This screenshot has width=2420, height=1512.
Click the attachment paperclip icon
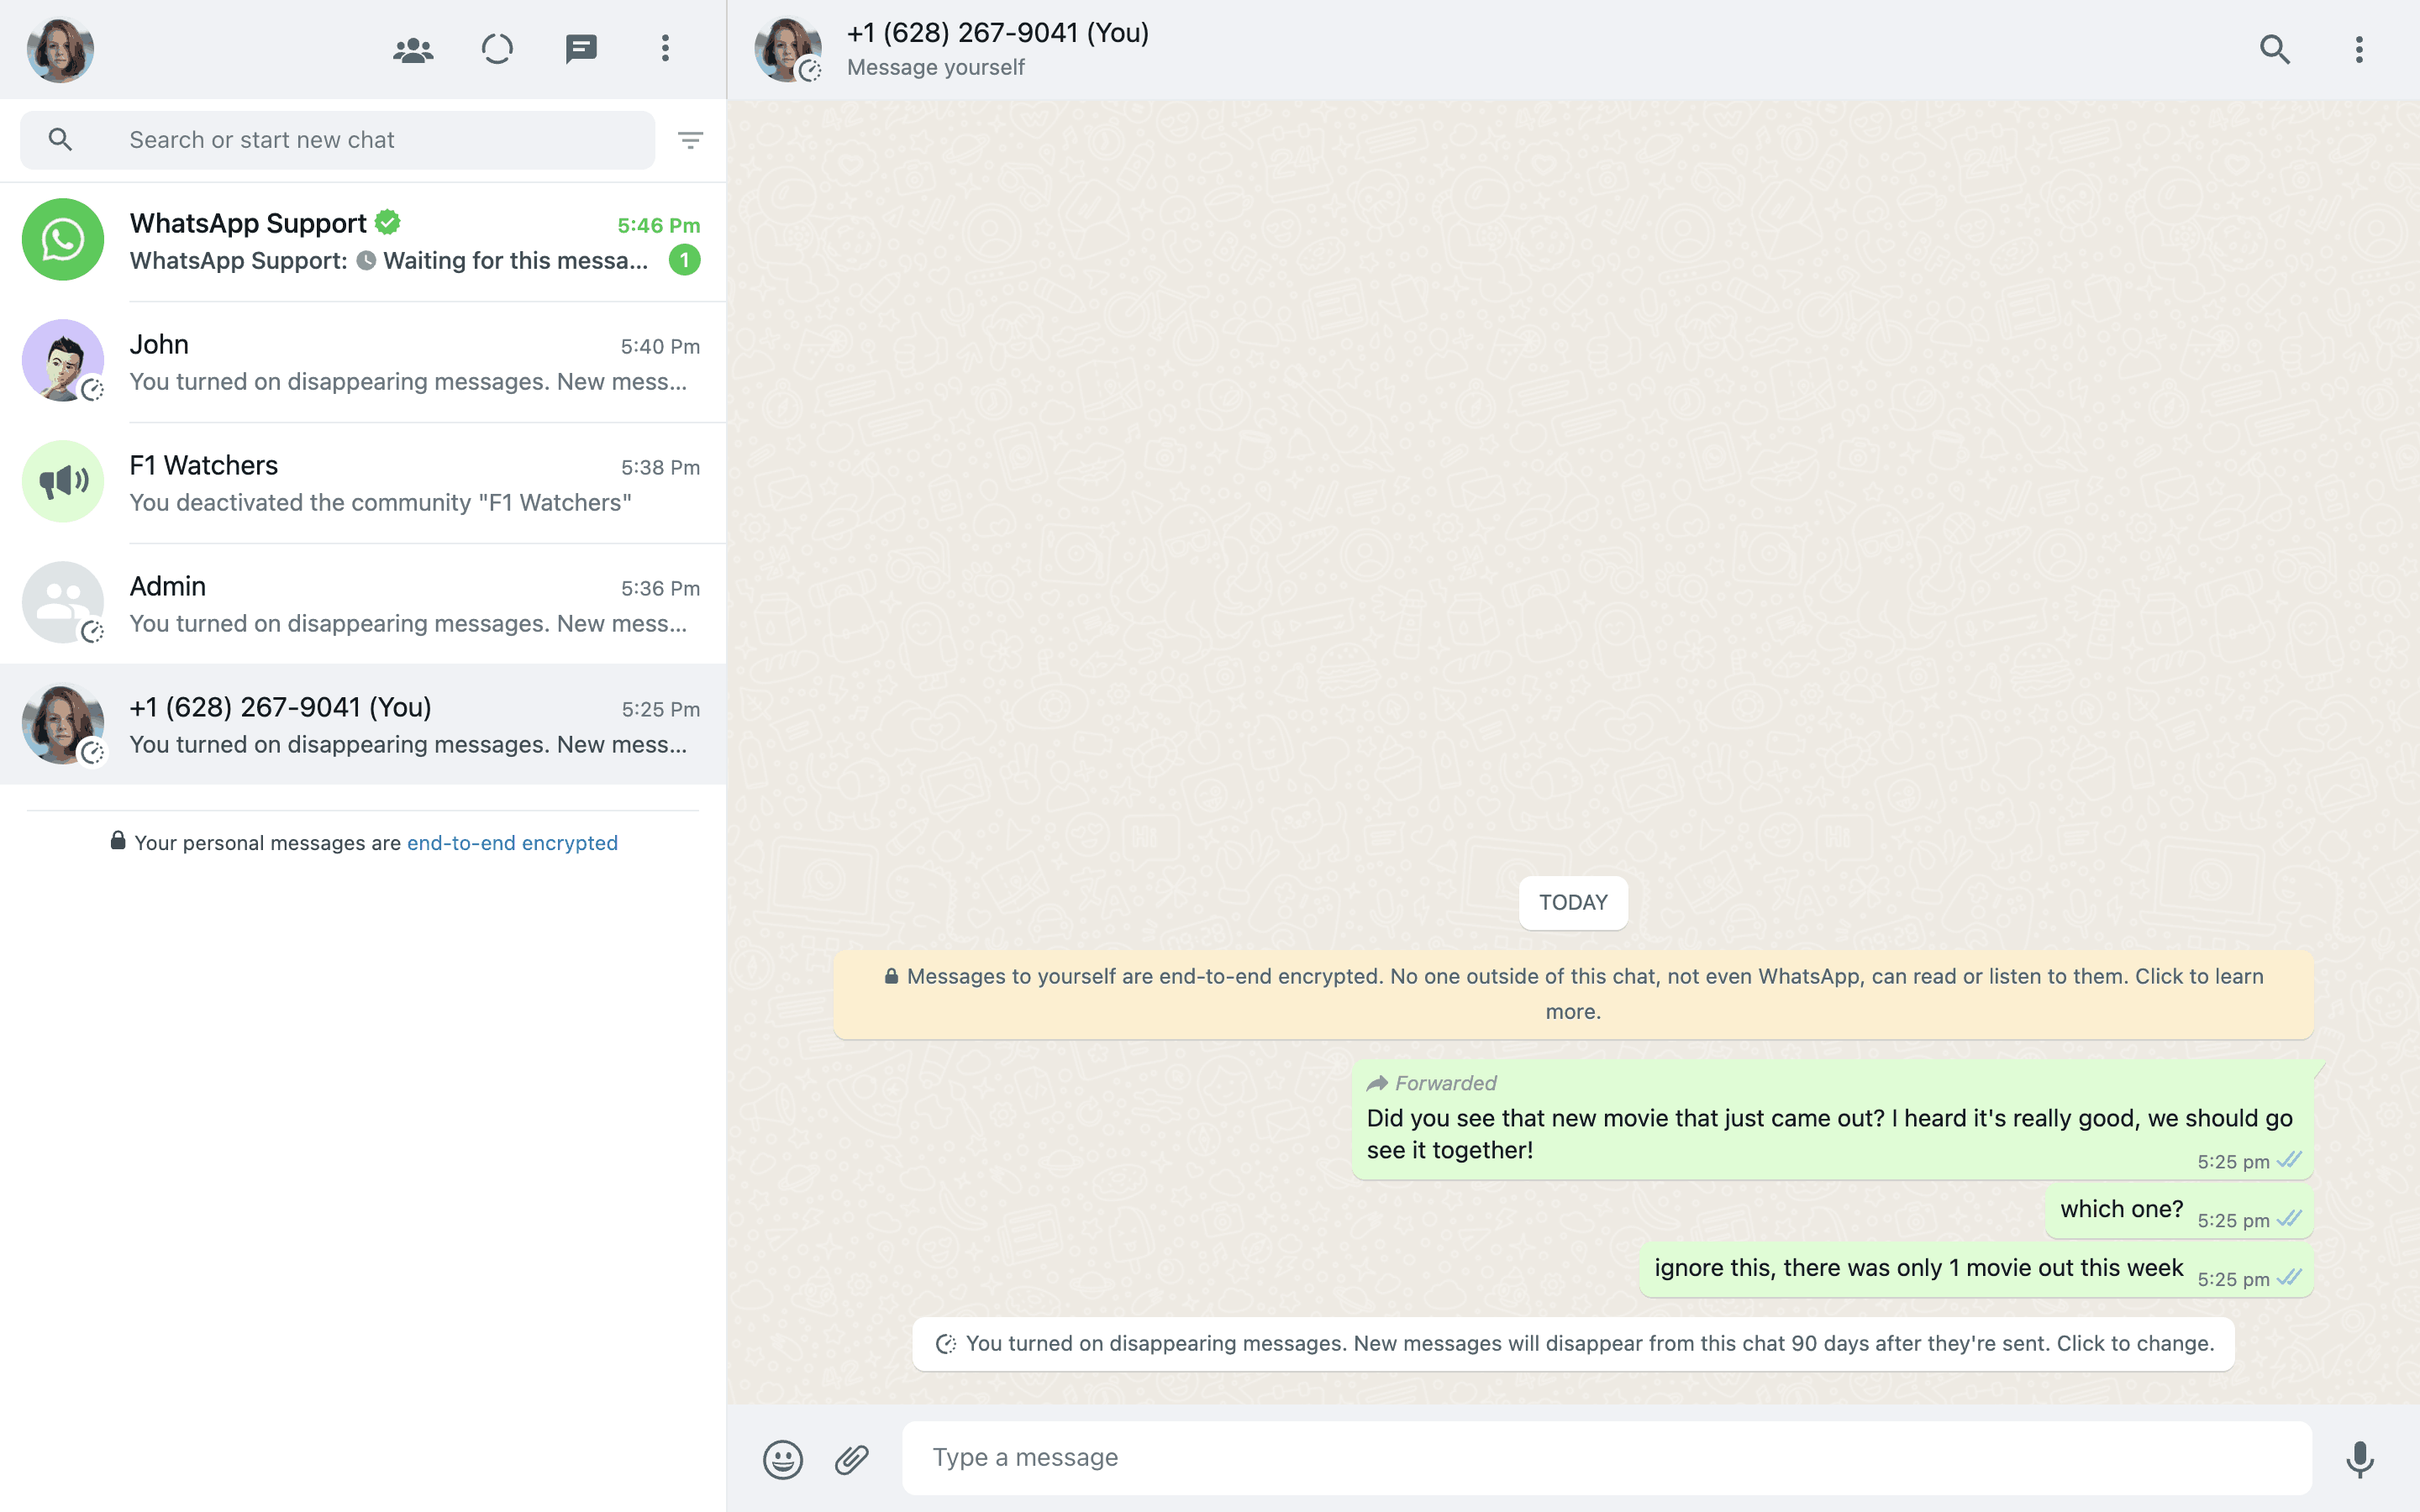pyautogui.click(x=852, y=1459)
